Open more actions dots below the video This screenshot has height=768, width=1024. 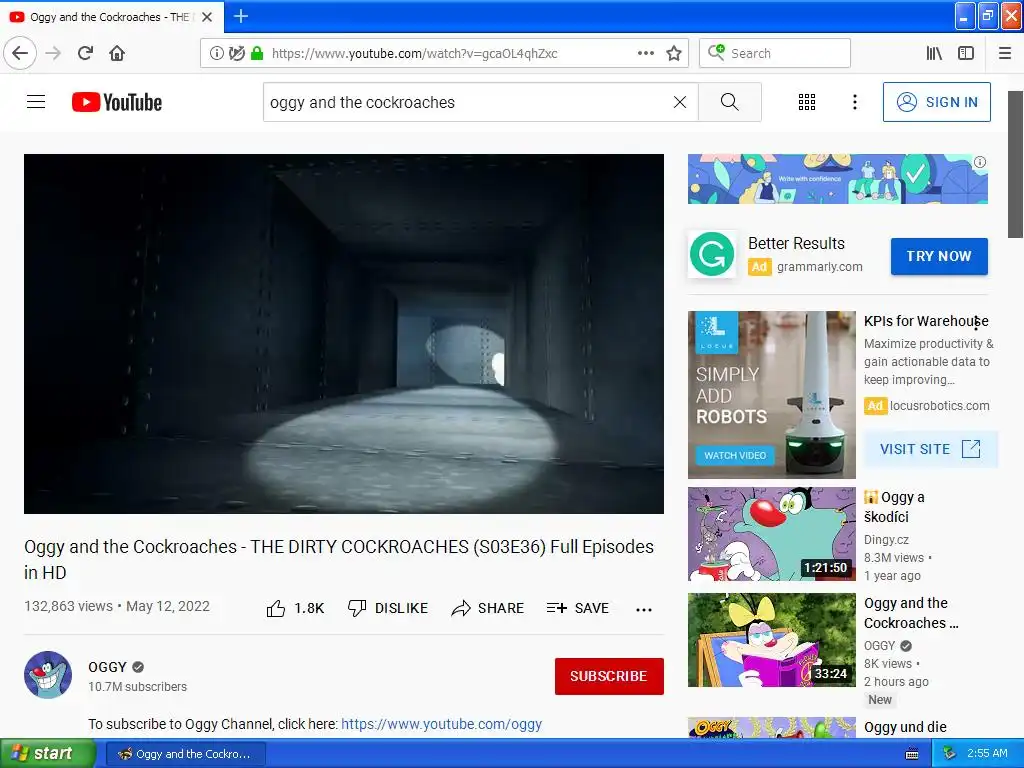click(x=644, y=609)
